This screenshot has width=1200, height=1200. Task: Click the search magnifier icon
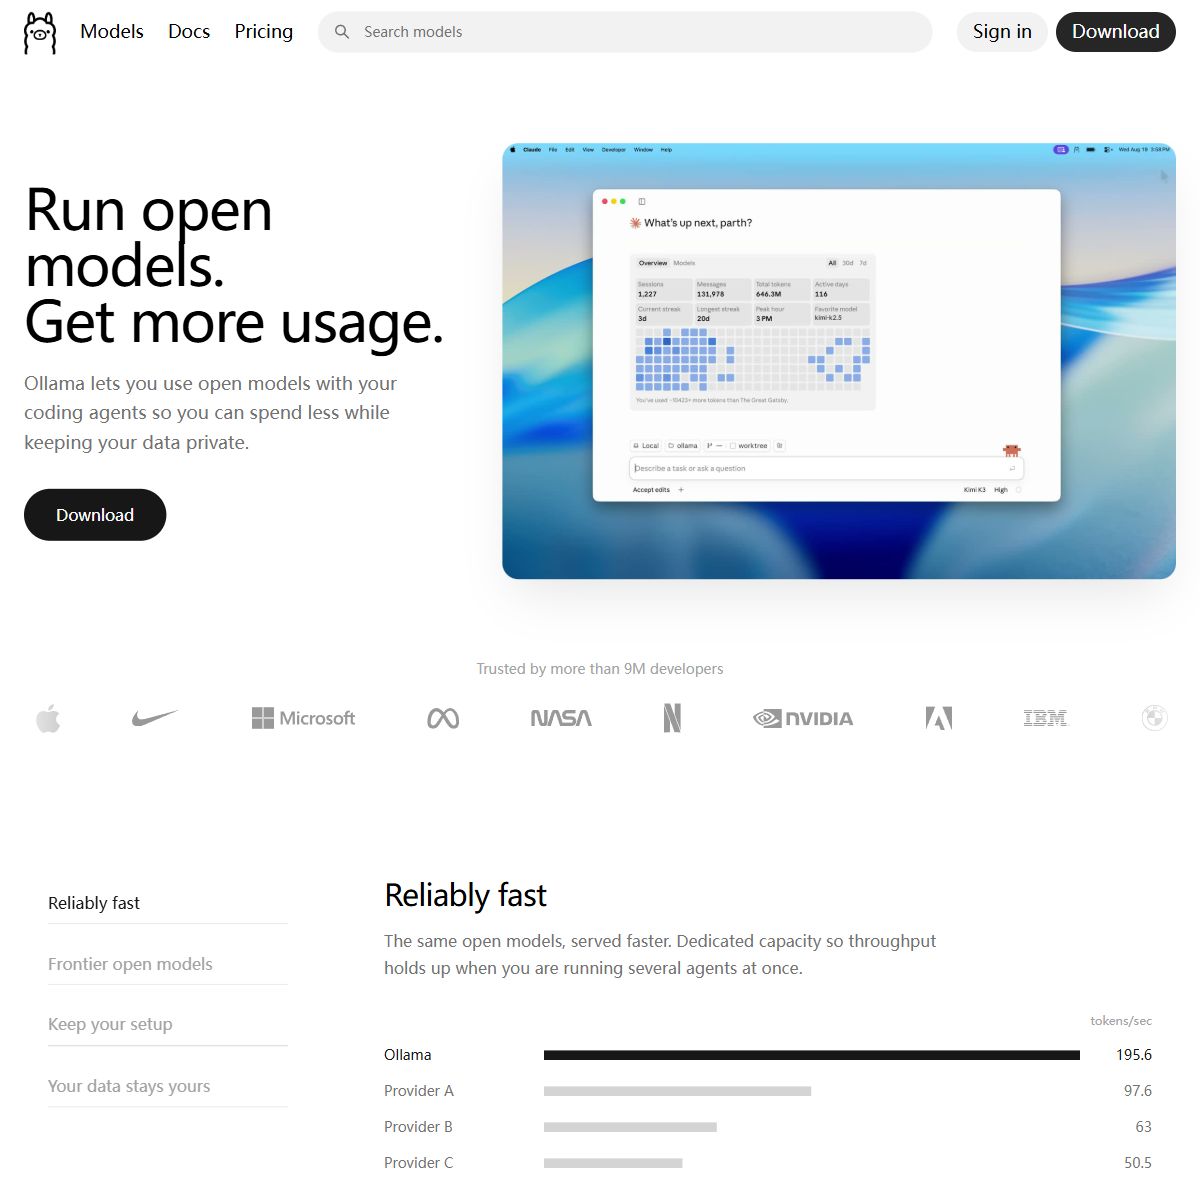(x=342, y=32)
